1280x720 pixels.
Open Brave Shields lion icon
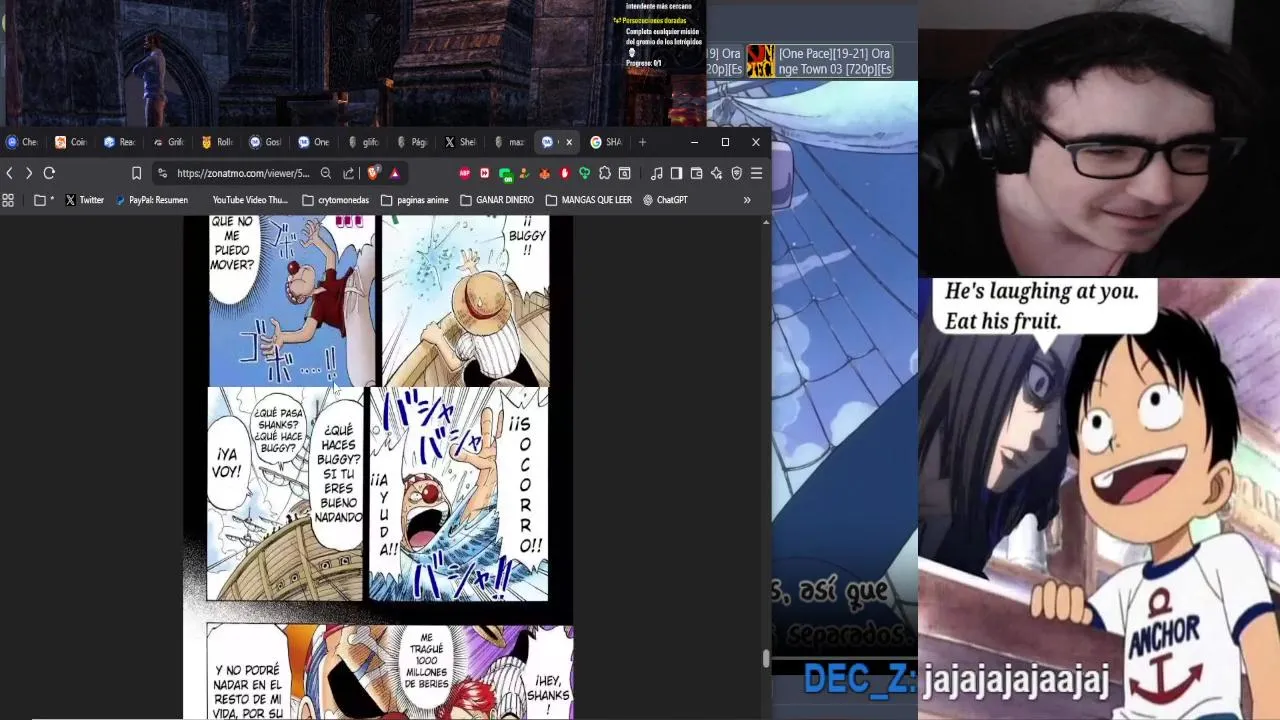374,173
